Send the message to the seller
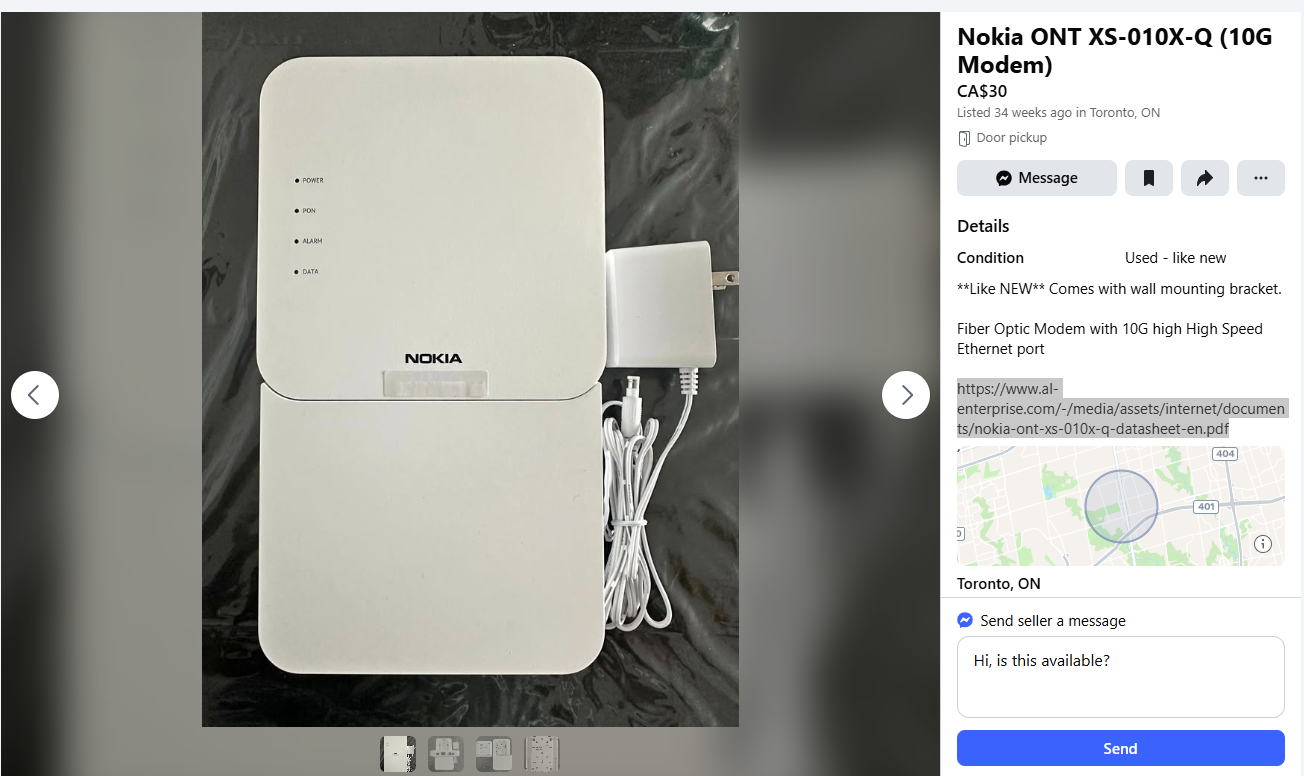 [1120, 748]
